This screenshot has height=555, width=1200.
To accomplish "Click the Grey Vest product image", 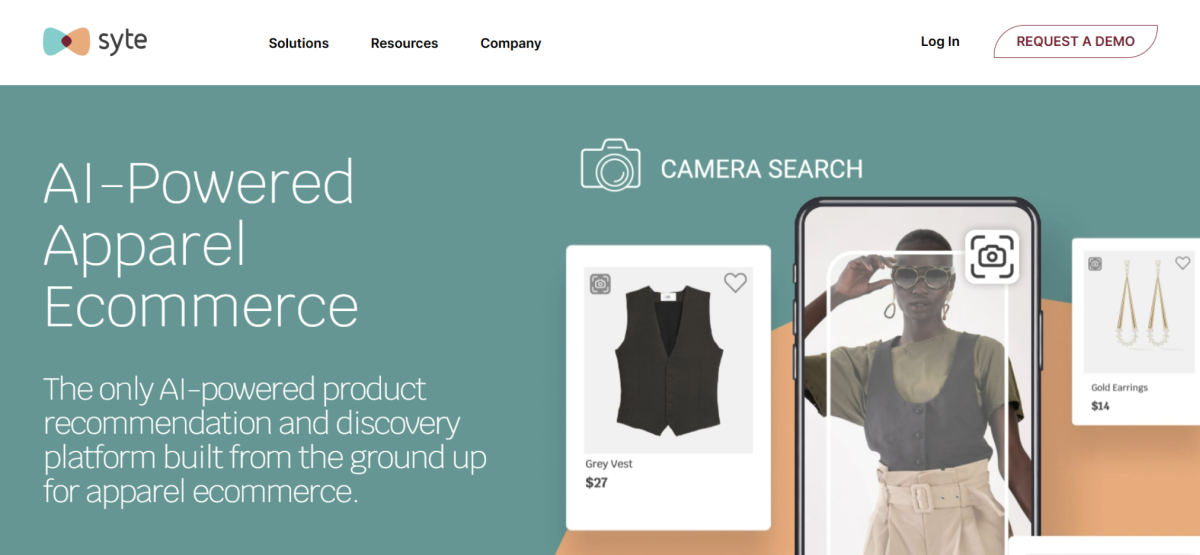I will coord(668,360).
